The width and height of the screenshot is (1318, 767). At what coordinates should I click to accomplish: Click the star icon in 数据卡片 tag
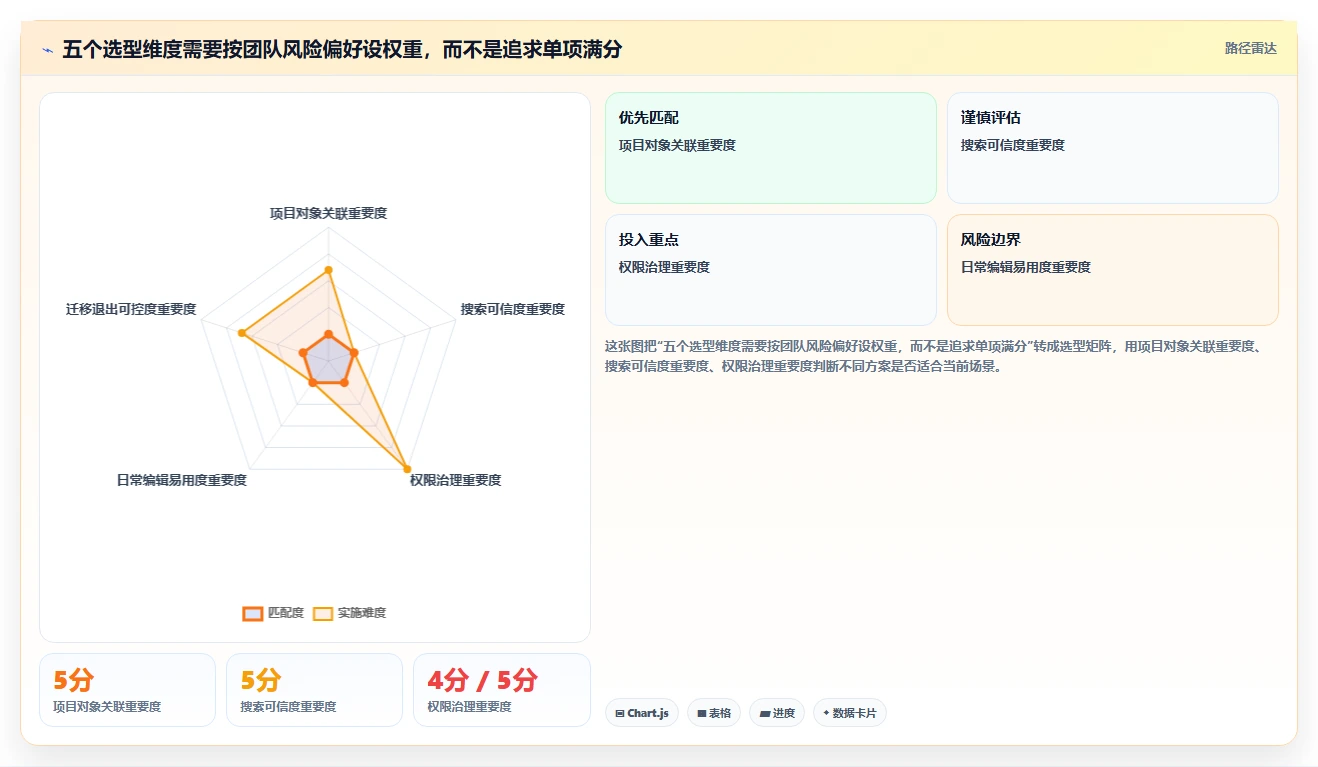pyautogui.click(x=826, y=714)
